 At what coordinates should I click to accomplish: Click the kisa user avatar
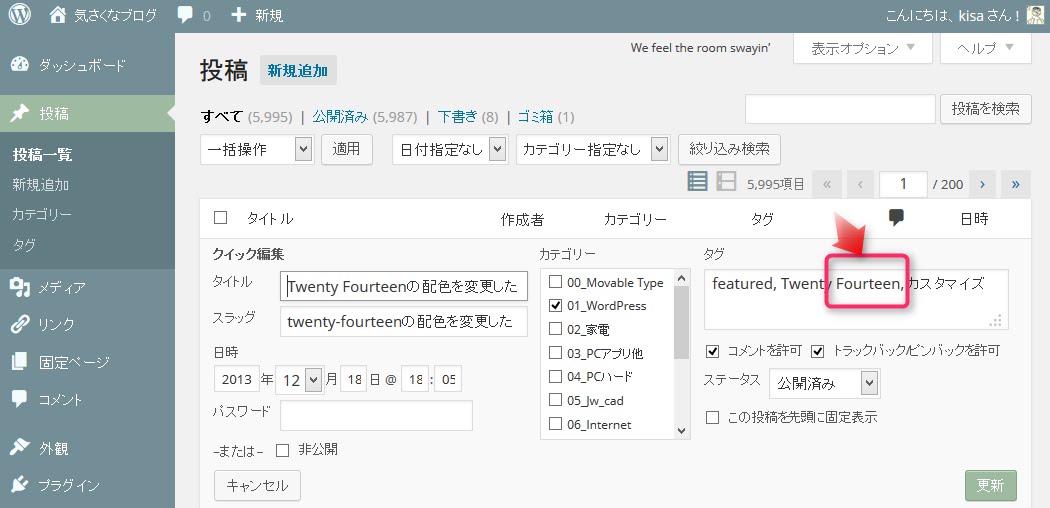click(1035, 15)
